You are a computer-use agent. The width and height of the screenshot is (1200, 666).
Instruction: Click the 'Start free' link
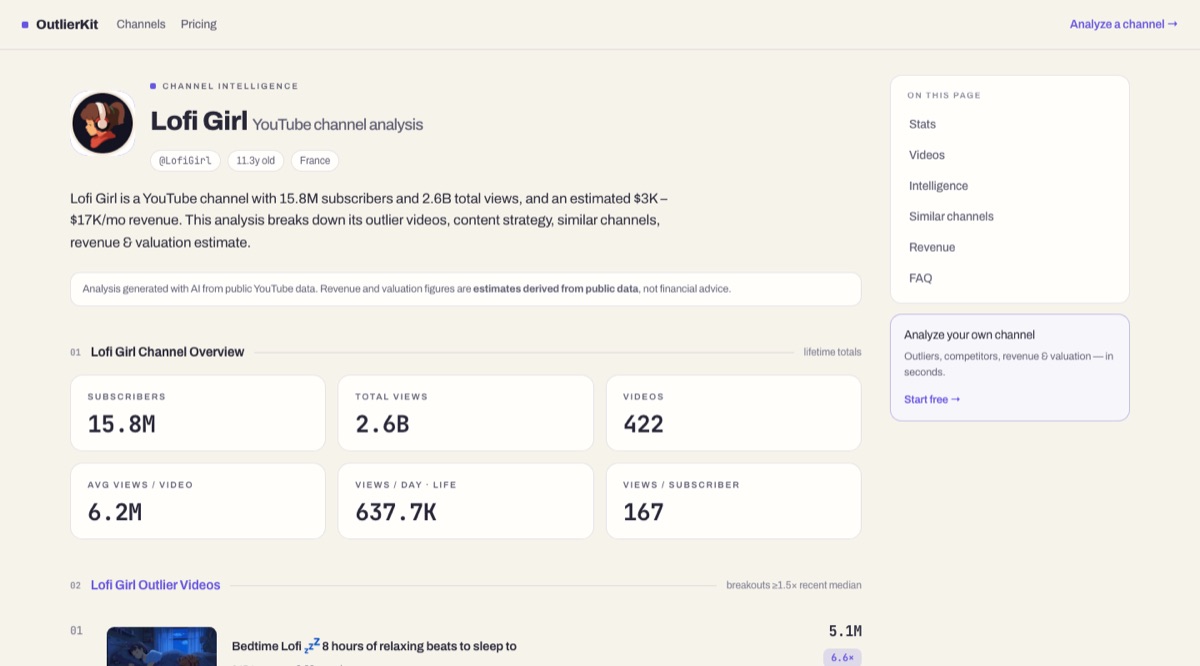pos(932,399)
